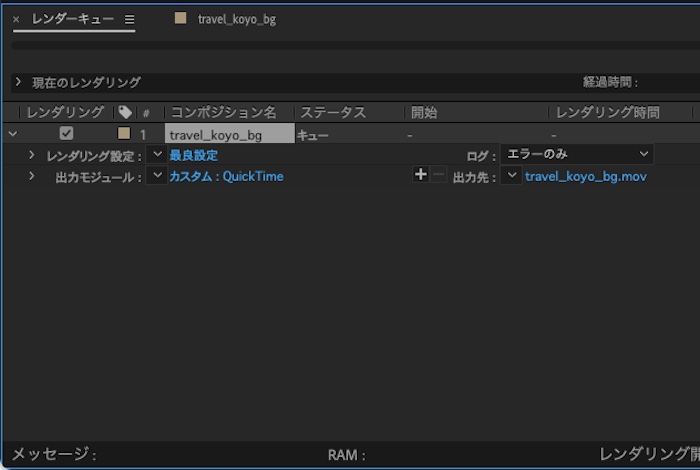Close the レンダーキュー panel with the x icon
700x470 pixels.
[x=16, y=19]
